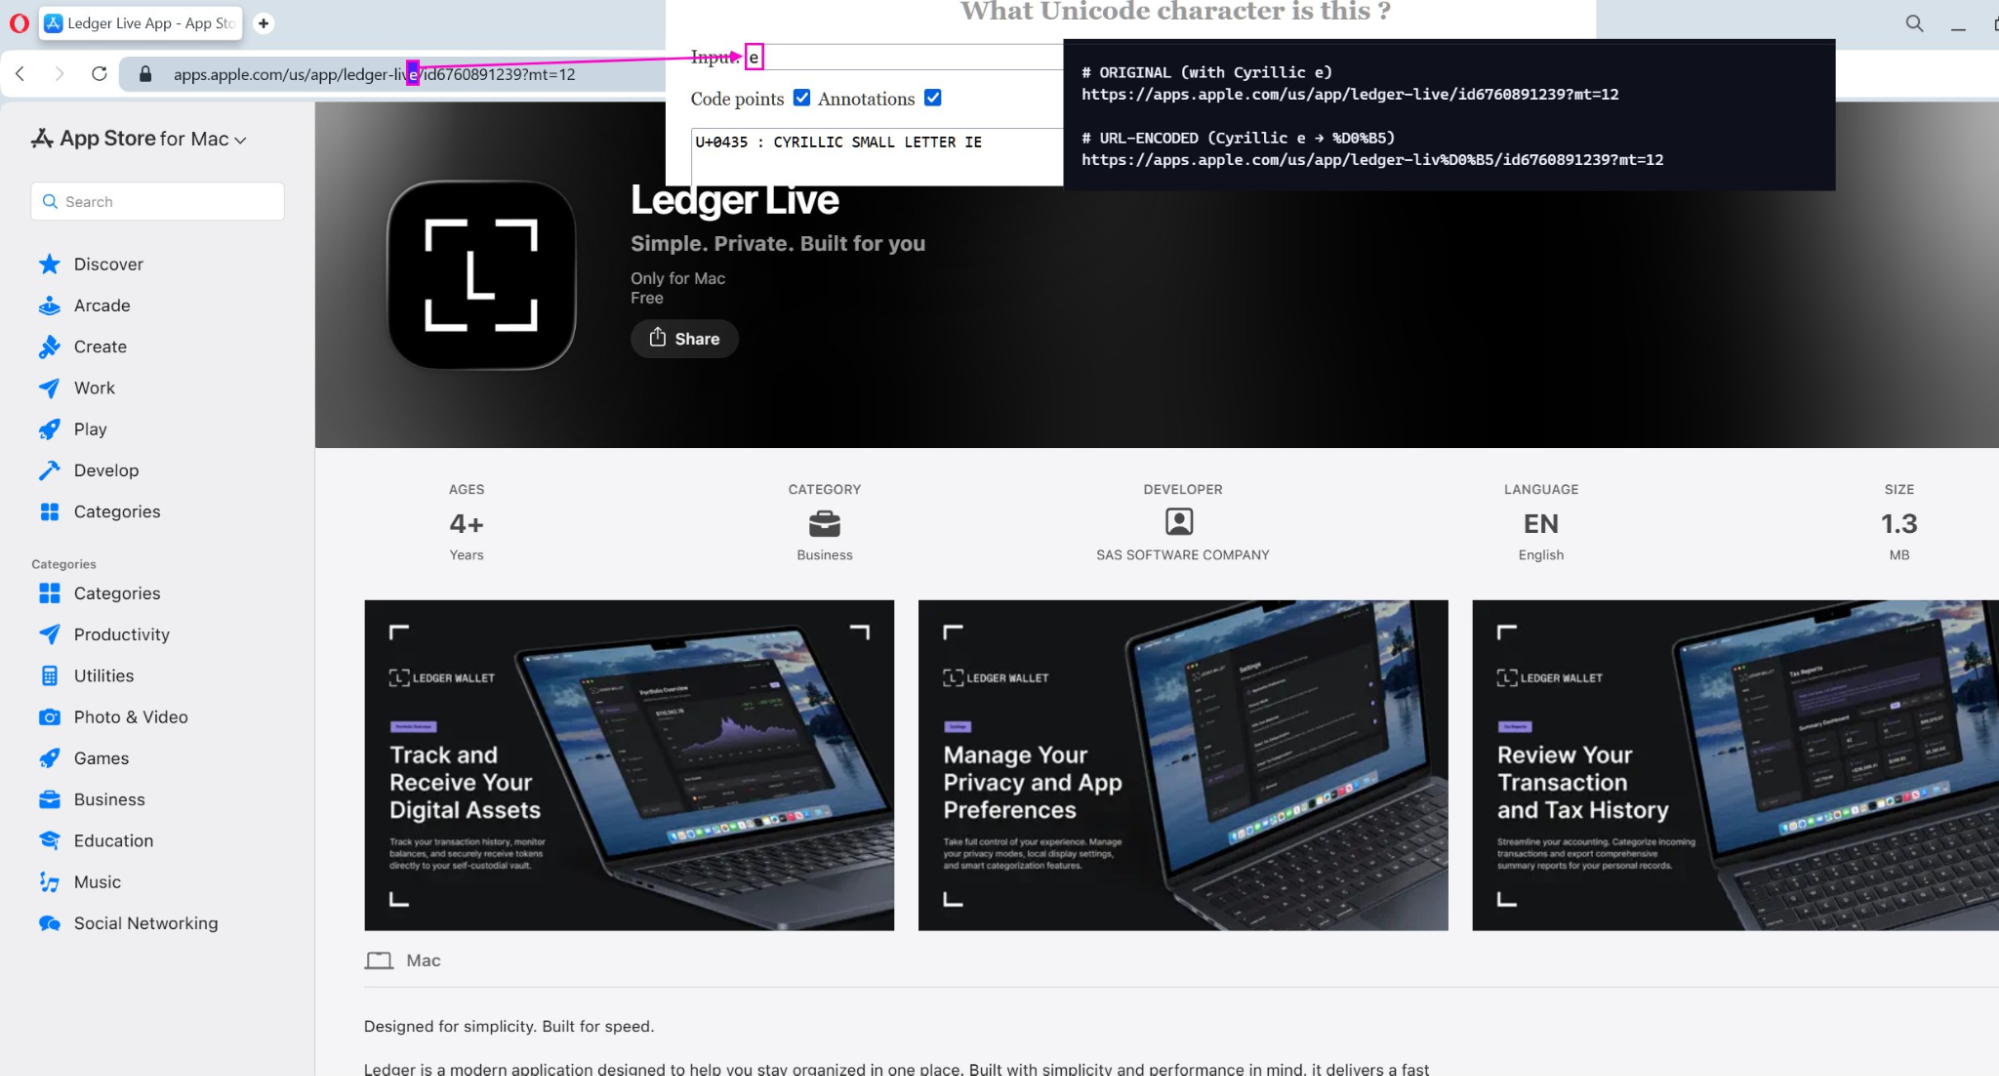Open the Music category
Viewport: 1999px width, 1076px height.
click(97, 882)
